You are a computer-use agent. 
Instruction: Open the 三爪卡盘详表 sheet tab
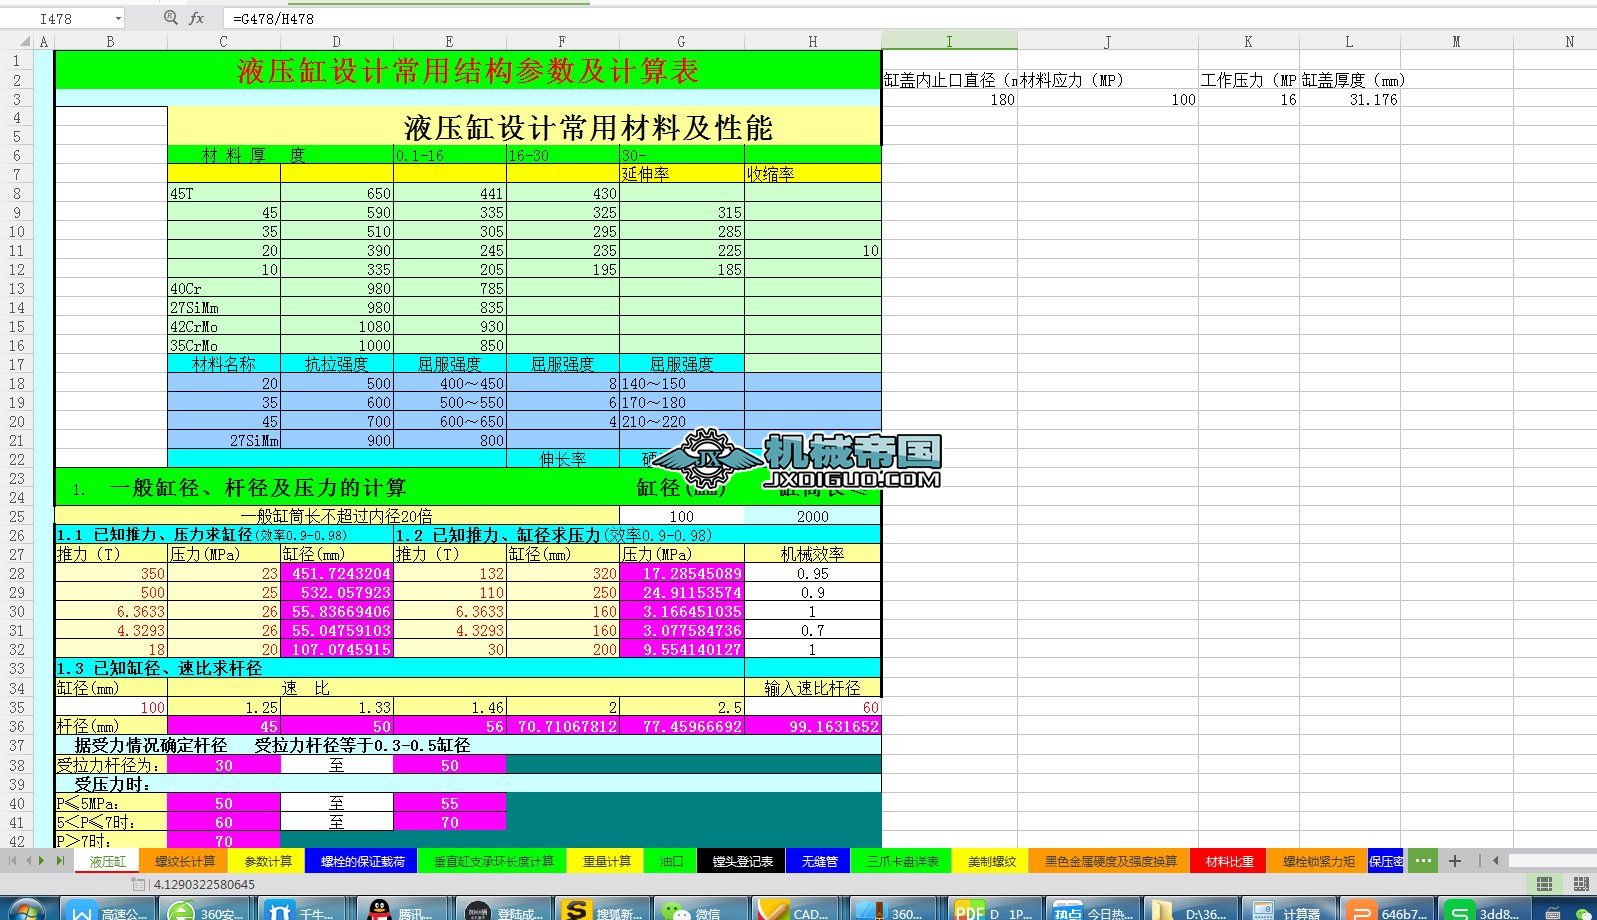(902, 861)
